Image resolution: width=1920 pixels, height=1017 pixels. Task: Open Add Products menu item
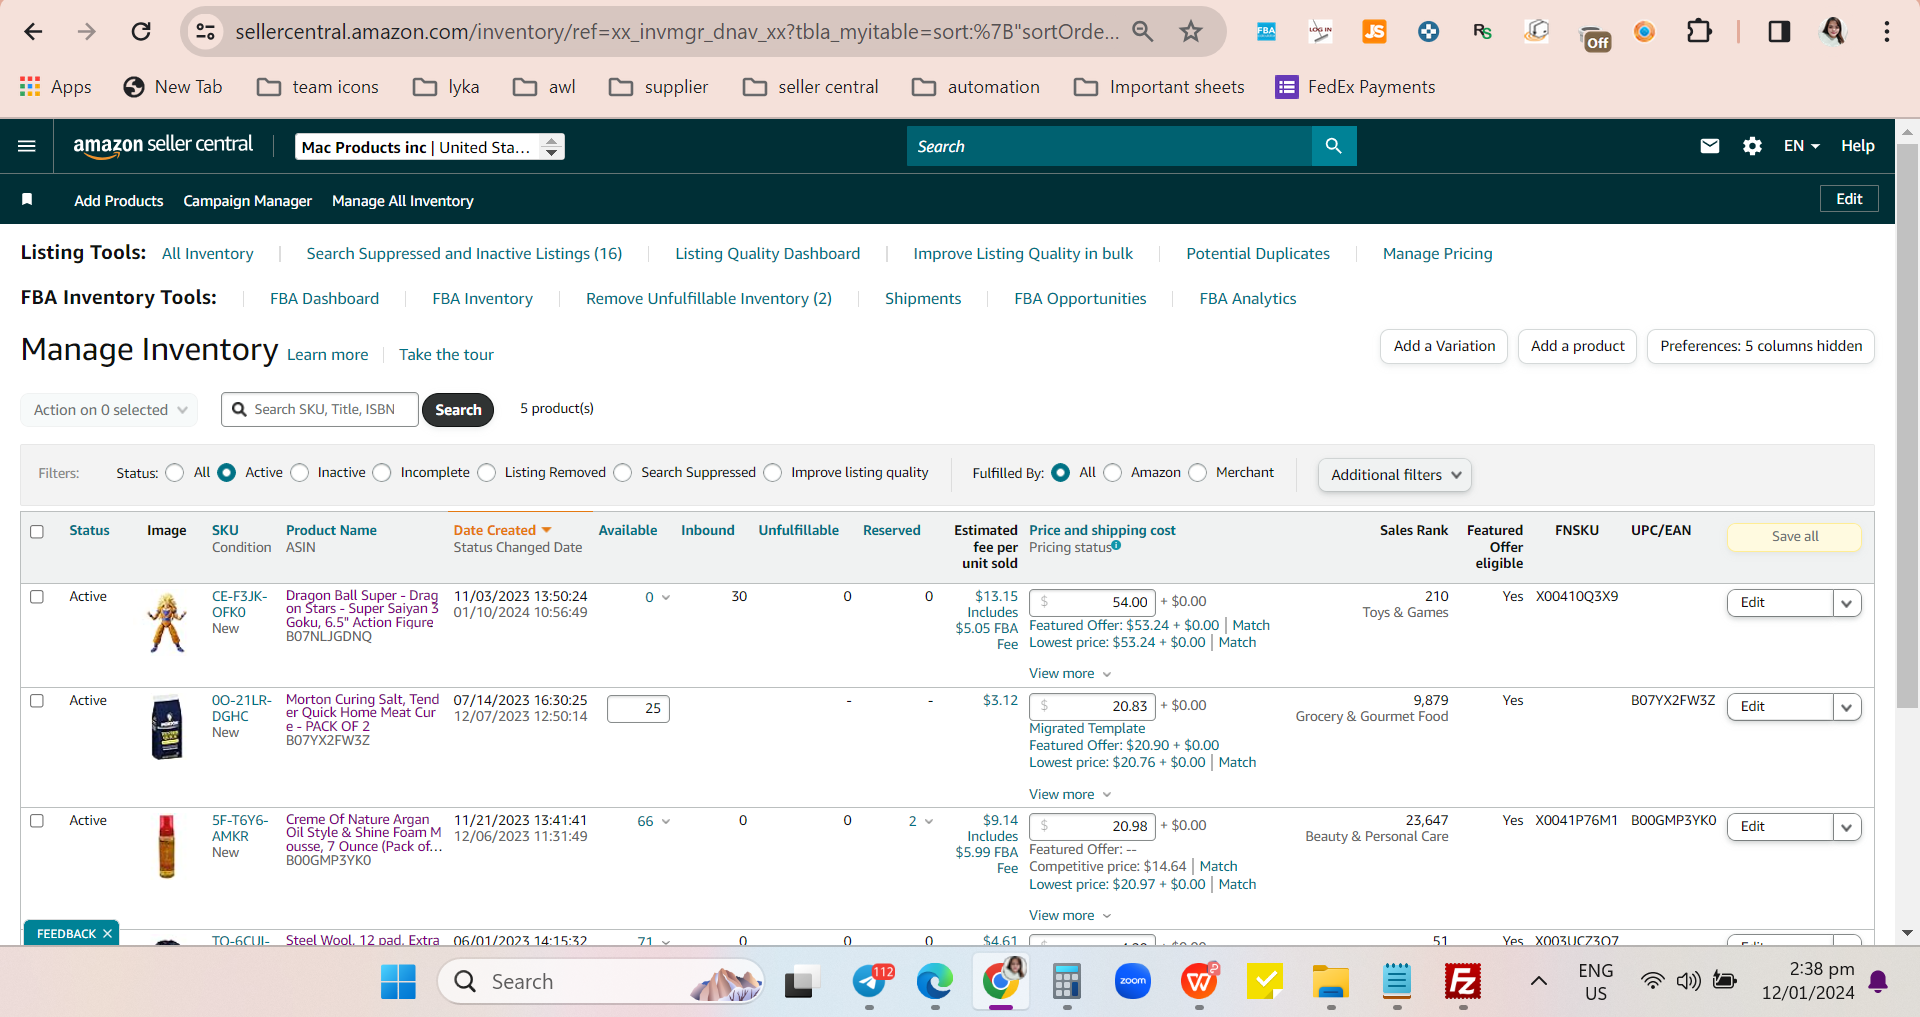pyautogui.click(x=119, y=201)
